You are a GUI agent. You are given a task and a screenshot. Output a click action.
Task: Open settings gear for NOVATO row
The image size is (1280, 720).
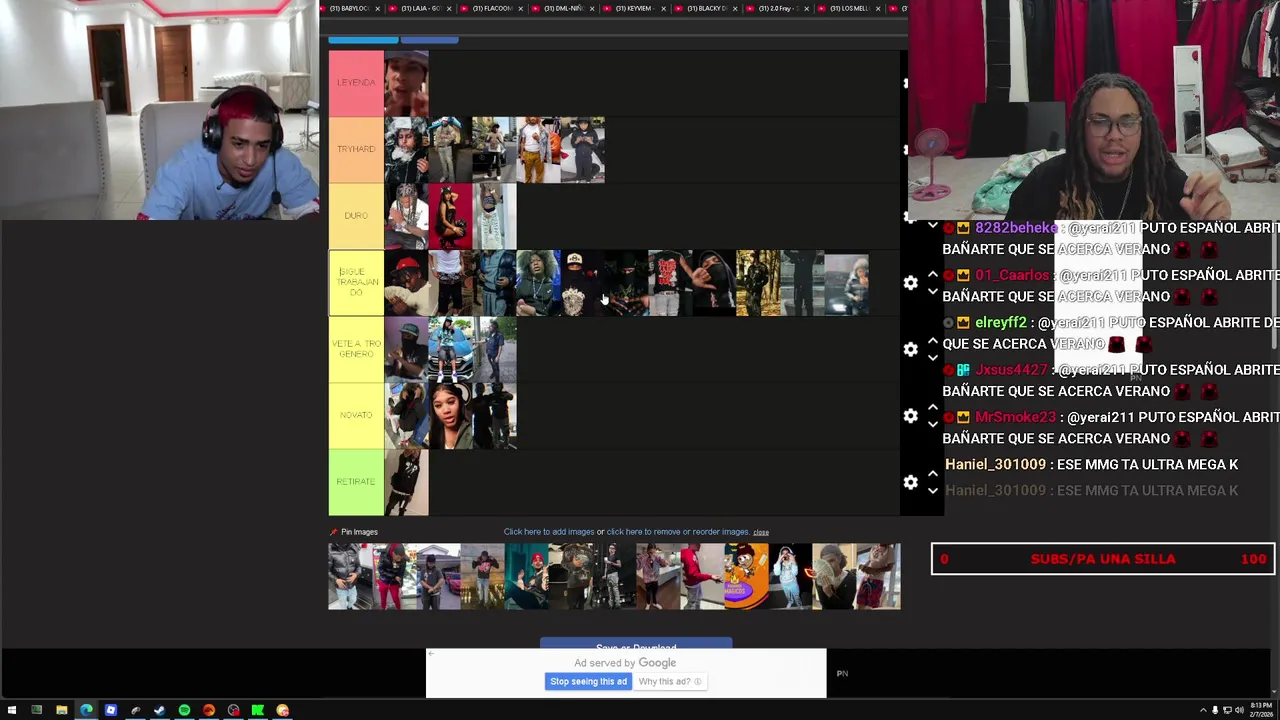pos(910,416)
